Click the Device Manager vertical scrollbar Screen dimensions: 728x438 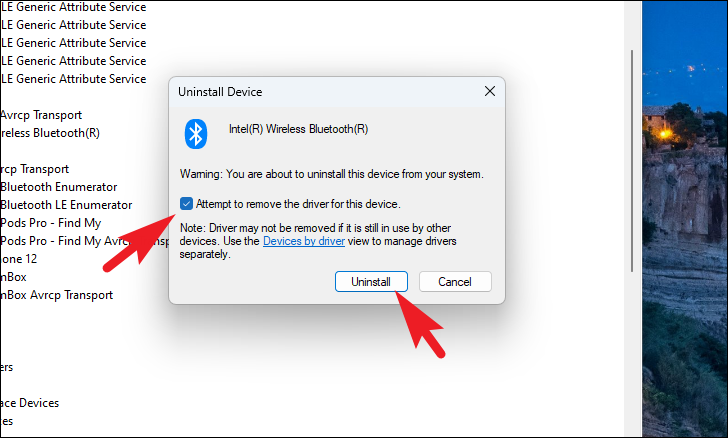pyautogui.click(x=631, y=160)
